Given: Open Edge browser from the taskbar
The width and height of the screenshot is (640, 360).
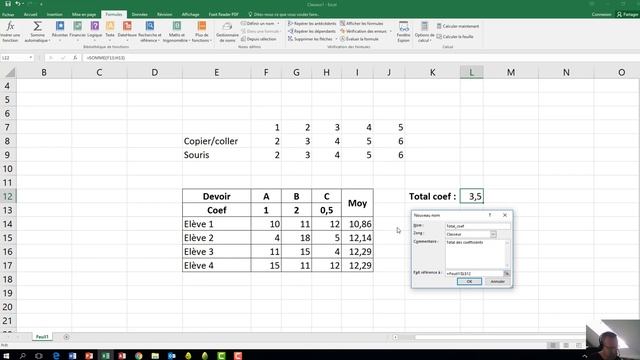Looking at the screenshot, I should pos(56,356).
